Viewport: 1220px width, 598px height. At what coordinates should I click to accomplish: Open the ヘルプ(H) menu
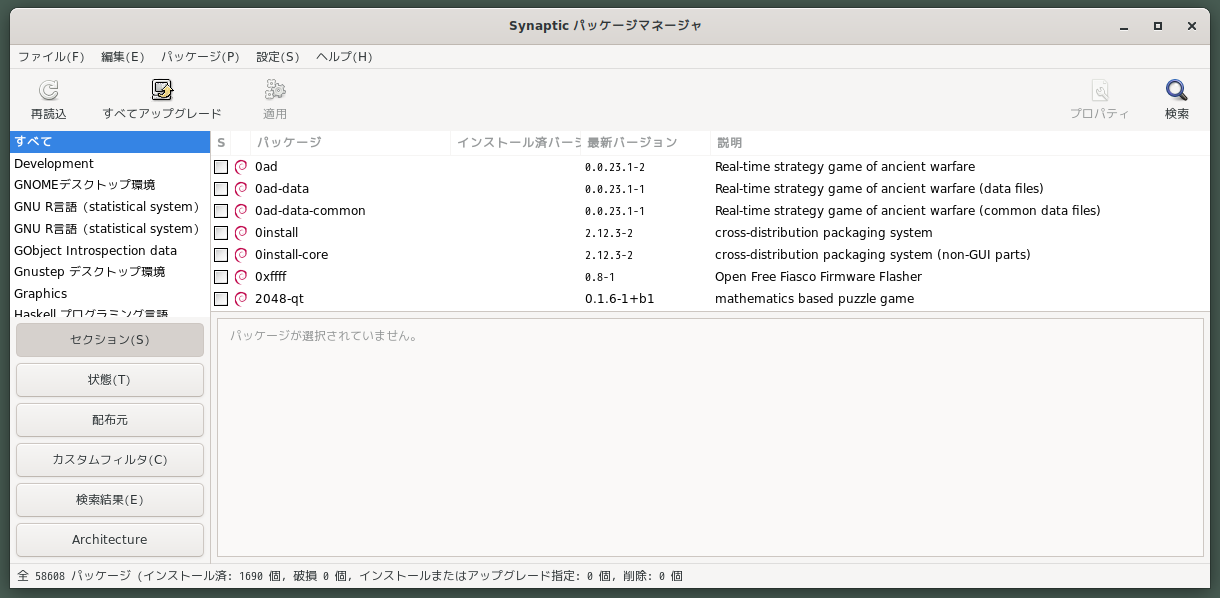click(344, 57)
